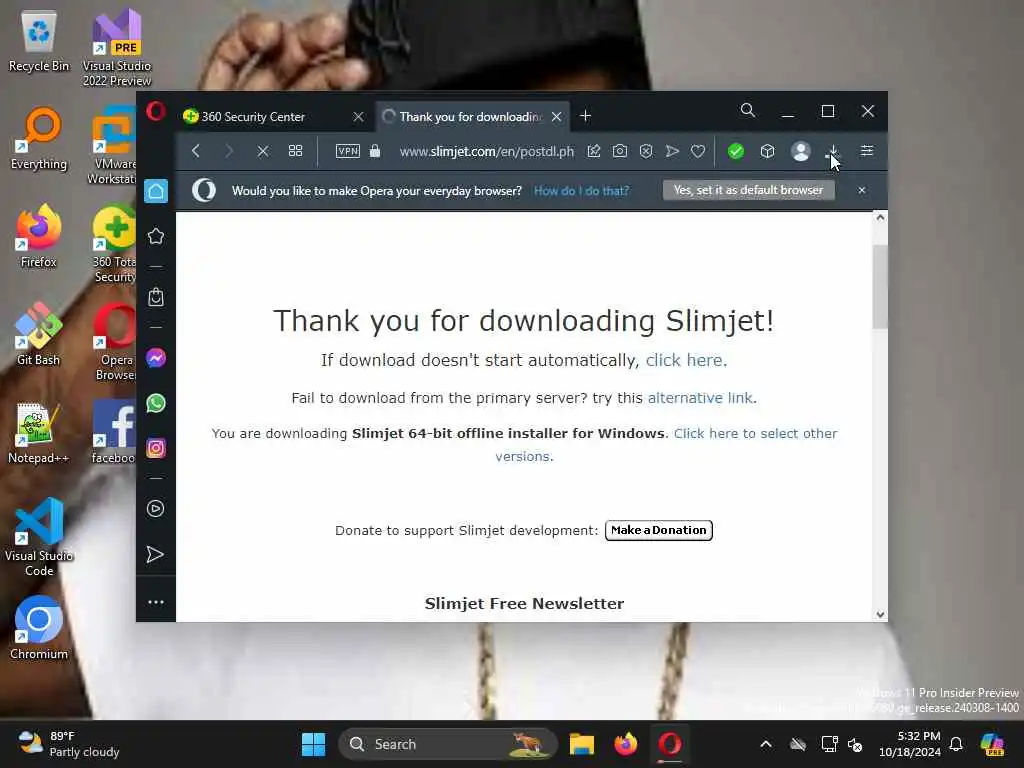Open Opera Speed Dial grid
1024x768 pixels.
(295, 151)
